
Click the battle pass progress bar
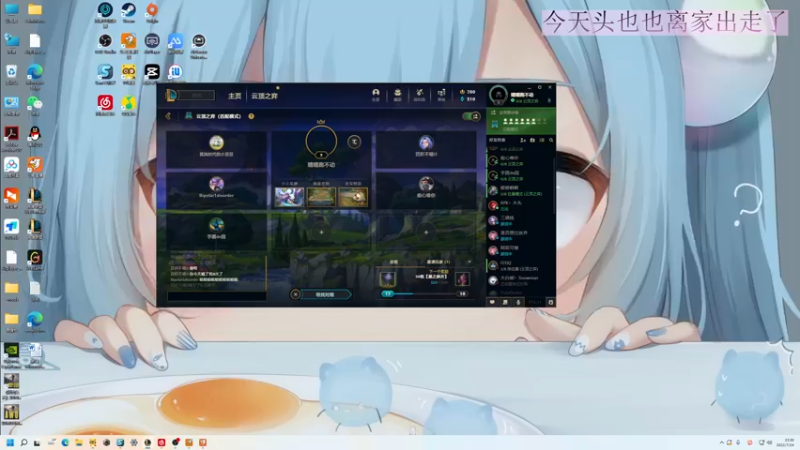[x=424, y=294]
